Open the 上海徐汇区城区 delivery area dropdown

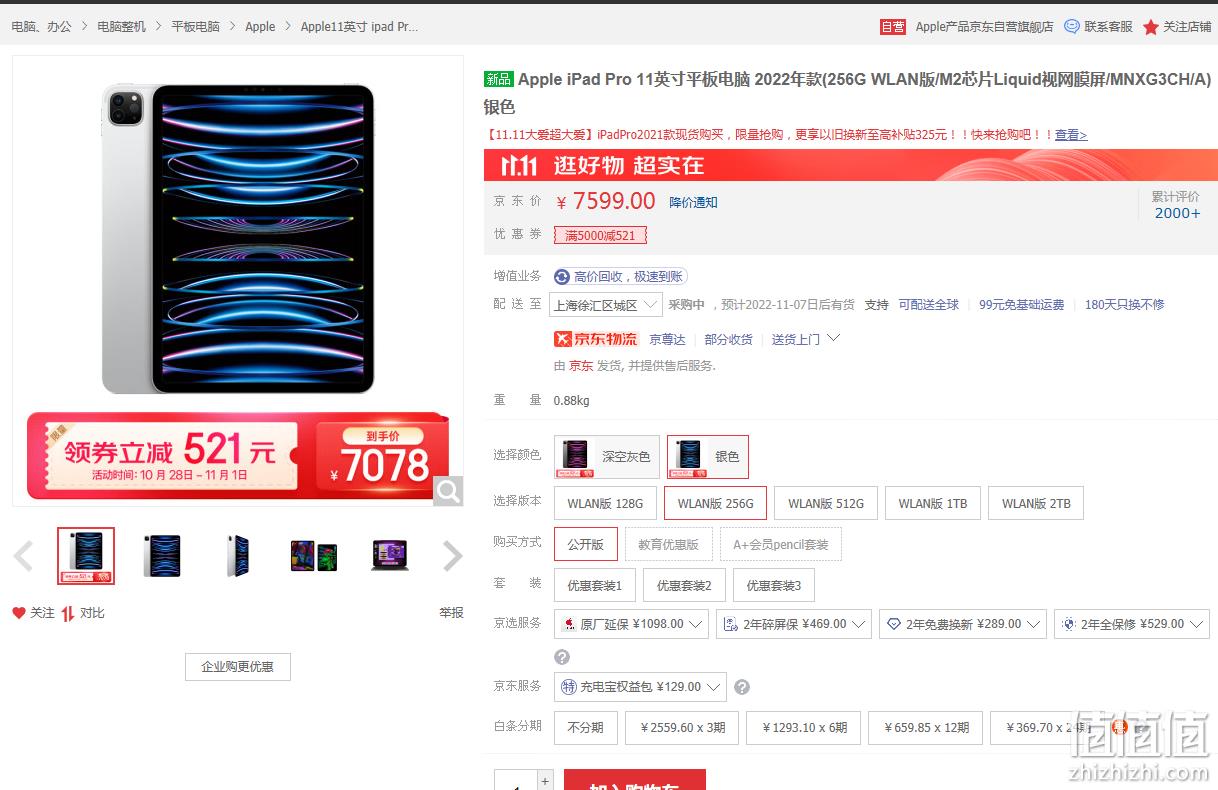click(606, 305)
